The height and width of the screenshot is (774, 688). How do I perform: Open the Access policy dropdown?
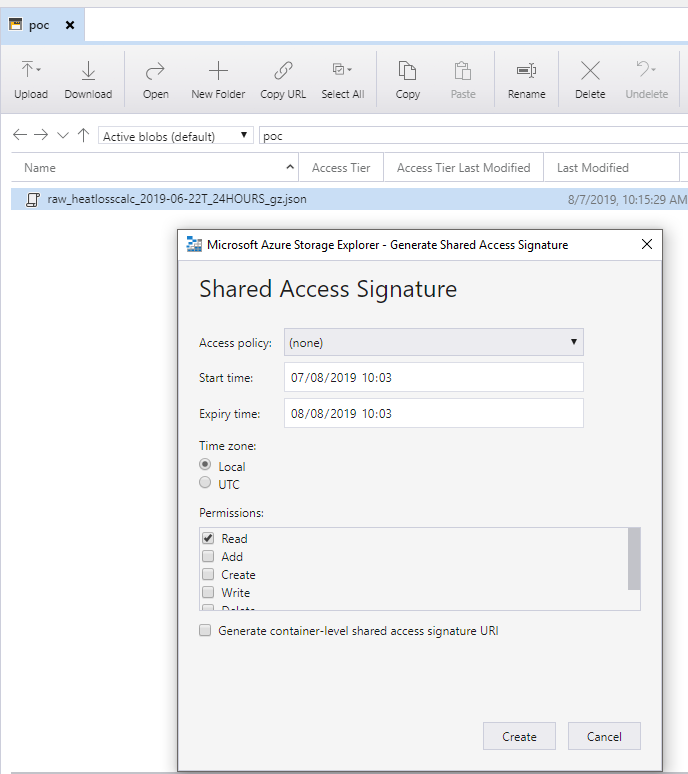pyautogui.click(x=434, y=342)
